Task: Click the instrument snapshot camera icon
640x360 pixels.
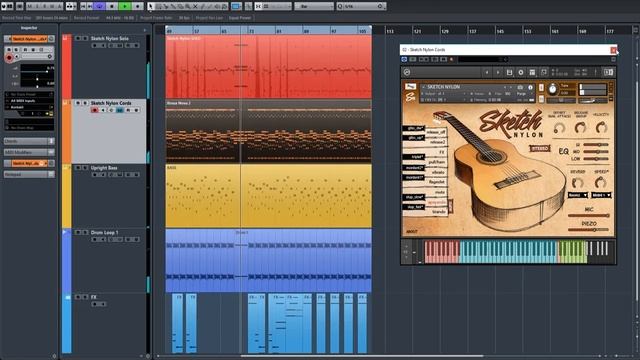Action: point(520,87)
